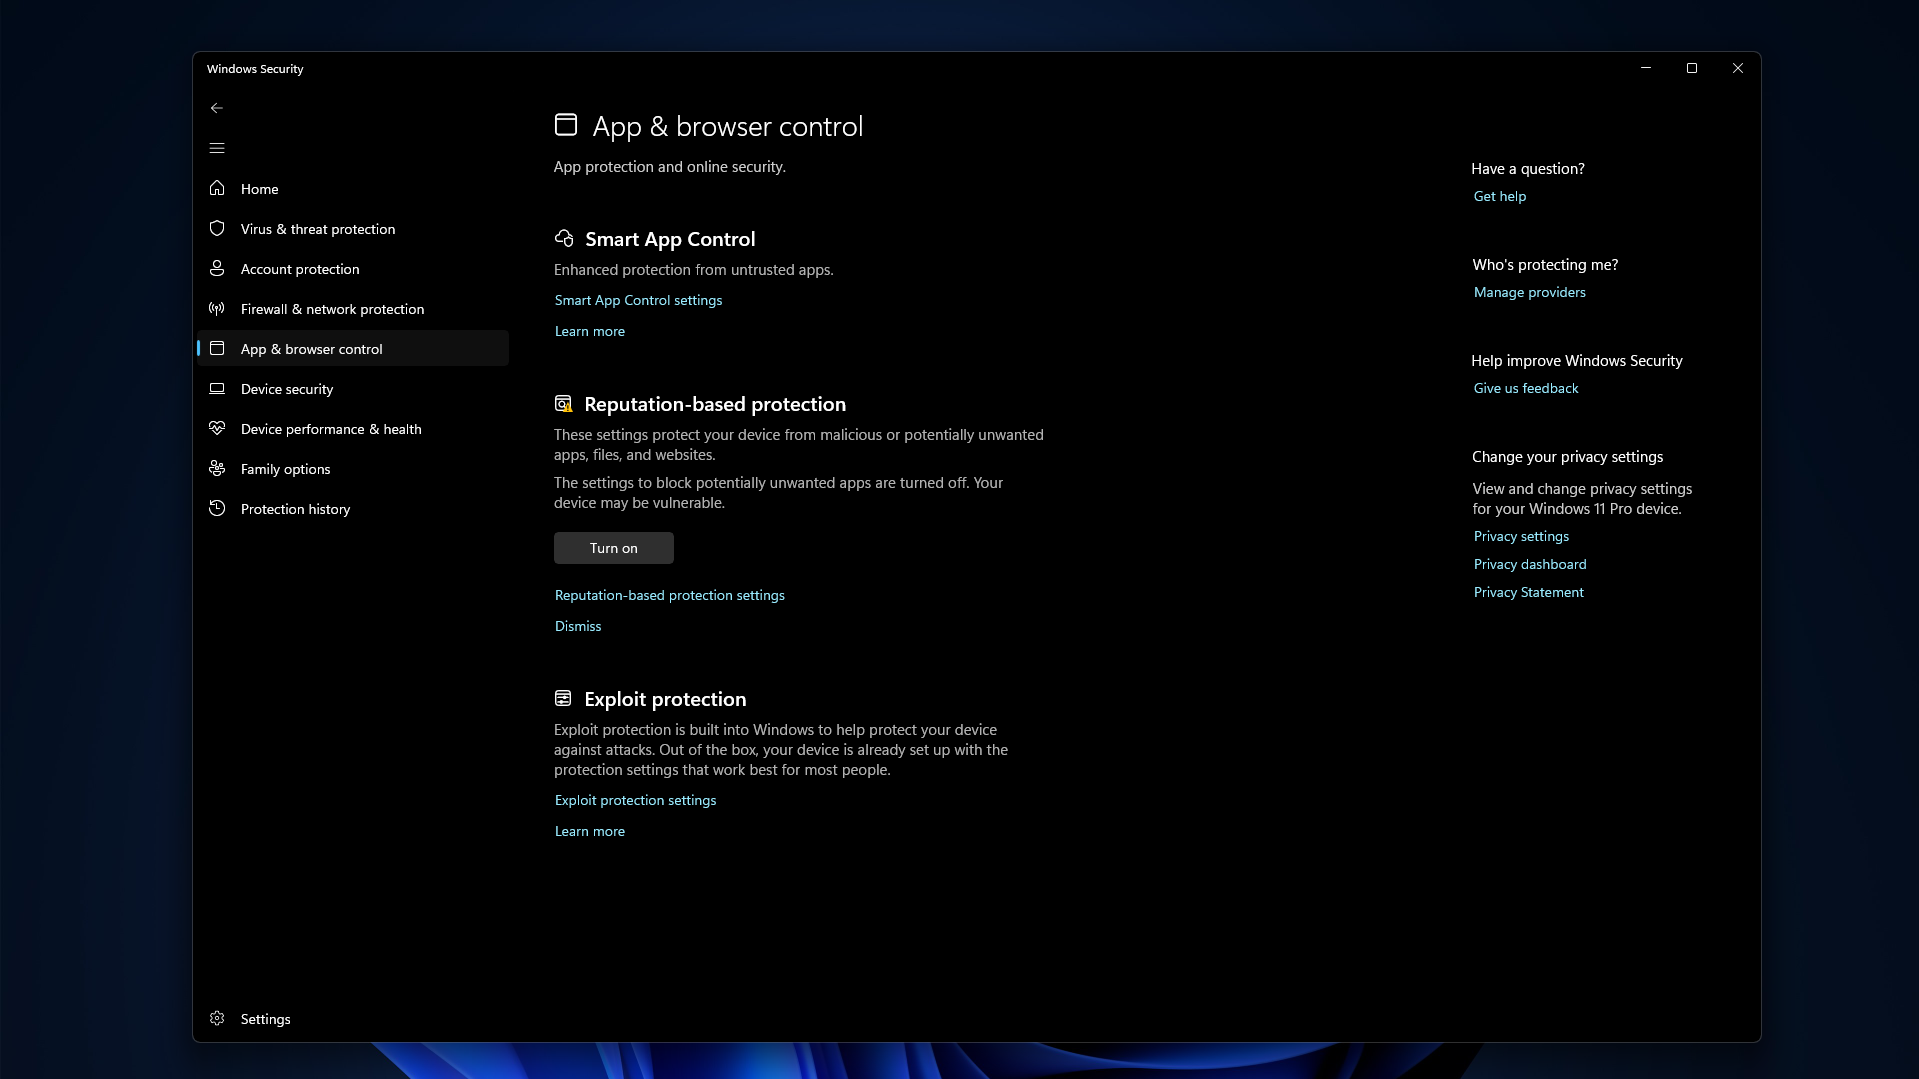1919x1079 pixels.
Task: Click the Home house icon
Action: 217,188
